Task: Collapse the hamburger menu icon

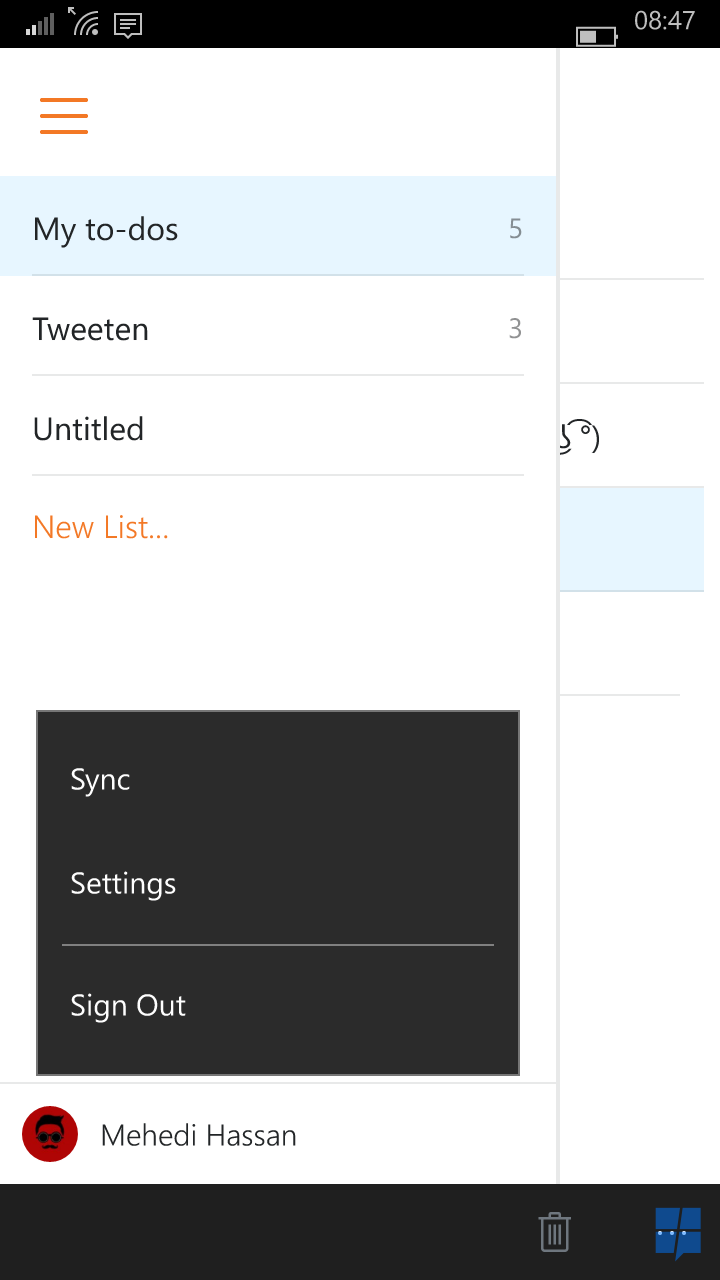Action: (64, 116)
